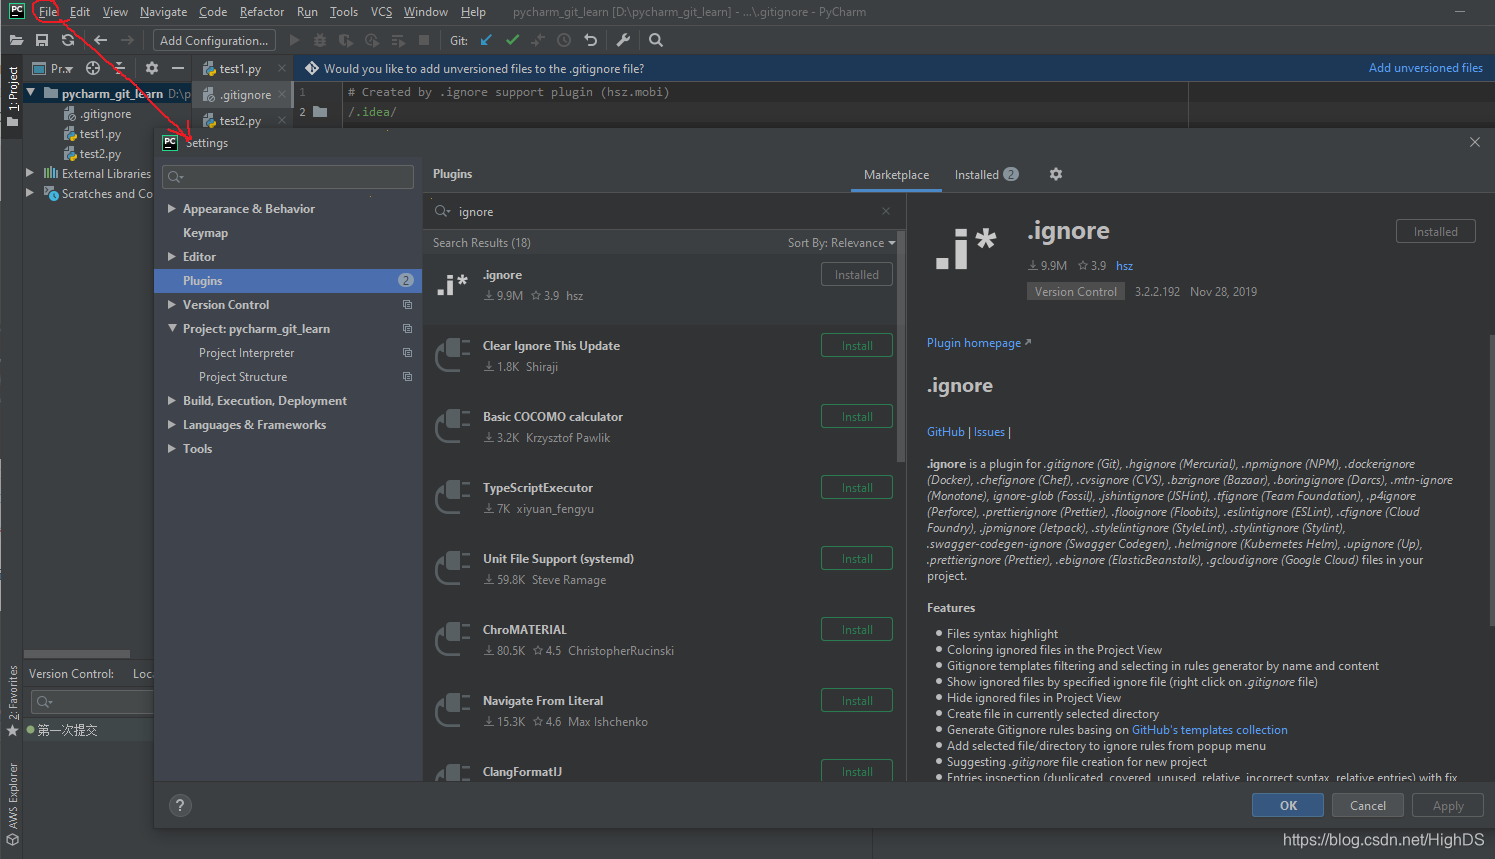Image resolution: width=1495 pixels, height=859 pixels.
Task: Click the Git Update Project blue arrow
Action: click(486, 40)
